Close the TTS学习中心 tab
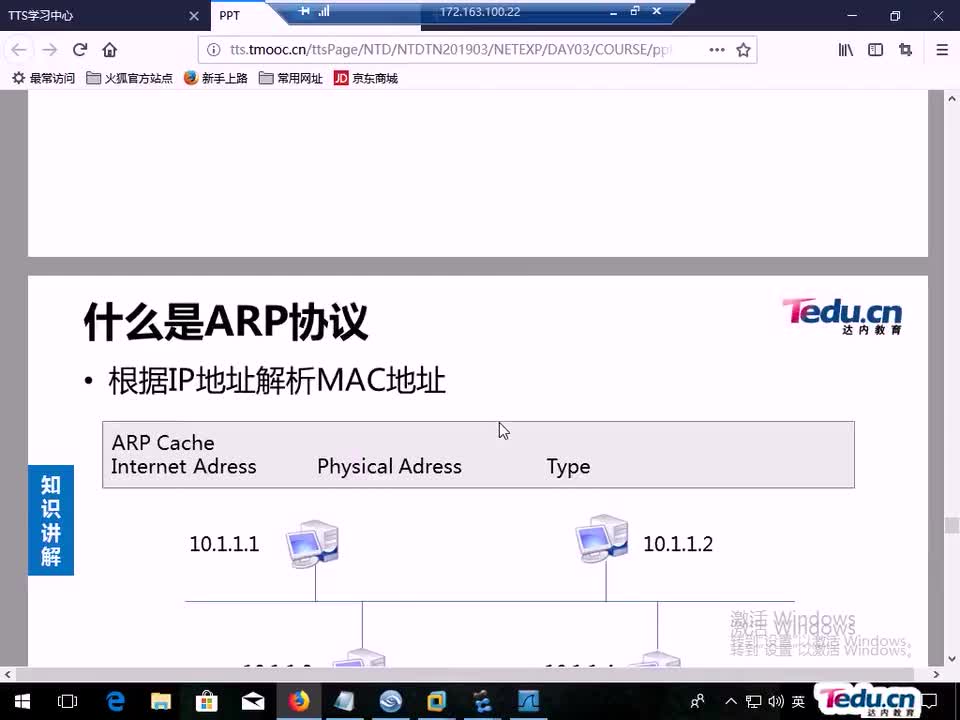Screen dimensions: 960x720 tap(194, 16)
